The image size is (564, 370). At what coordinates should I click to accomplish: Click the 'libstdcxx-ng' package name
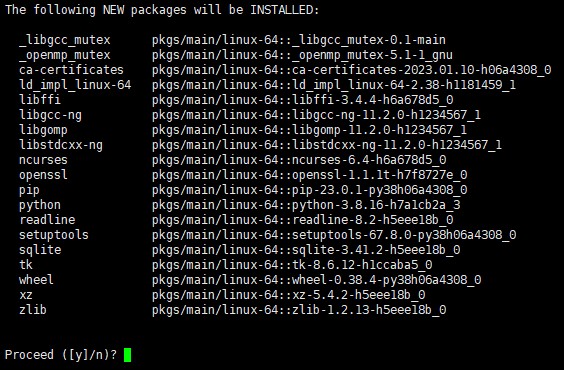point(61,145)
